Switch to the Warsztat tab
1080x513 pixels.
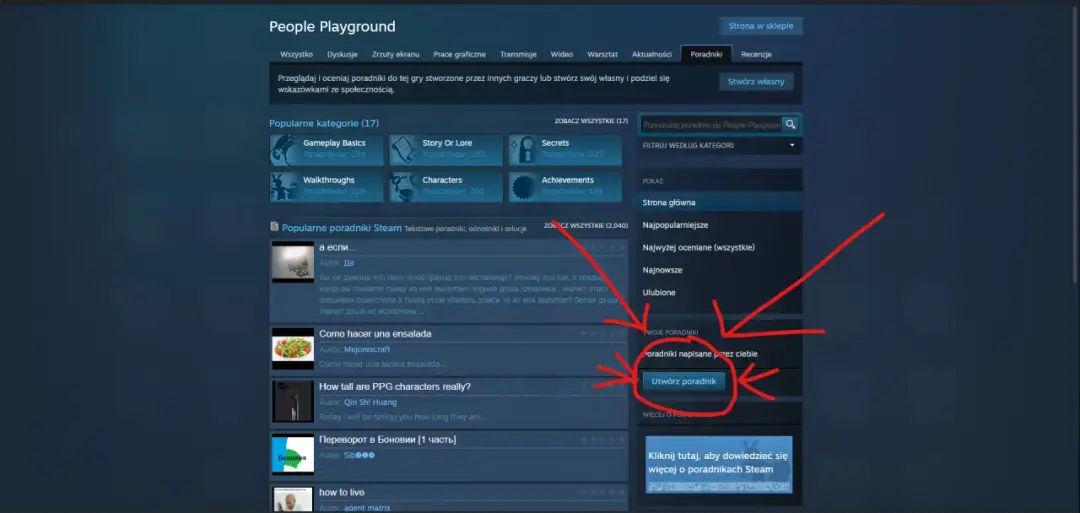coord(602,54)
